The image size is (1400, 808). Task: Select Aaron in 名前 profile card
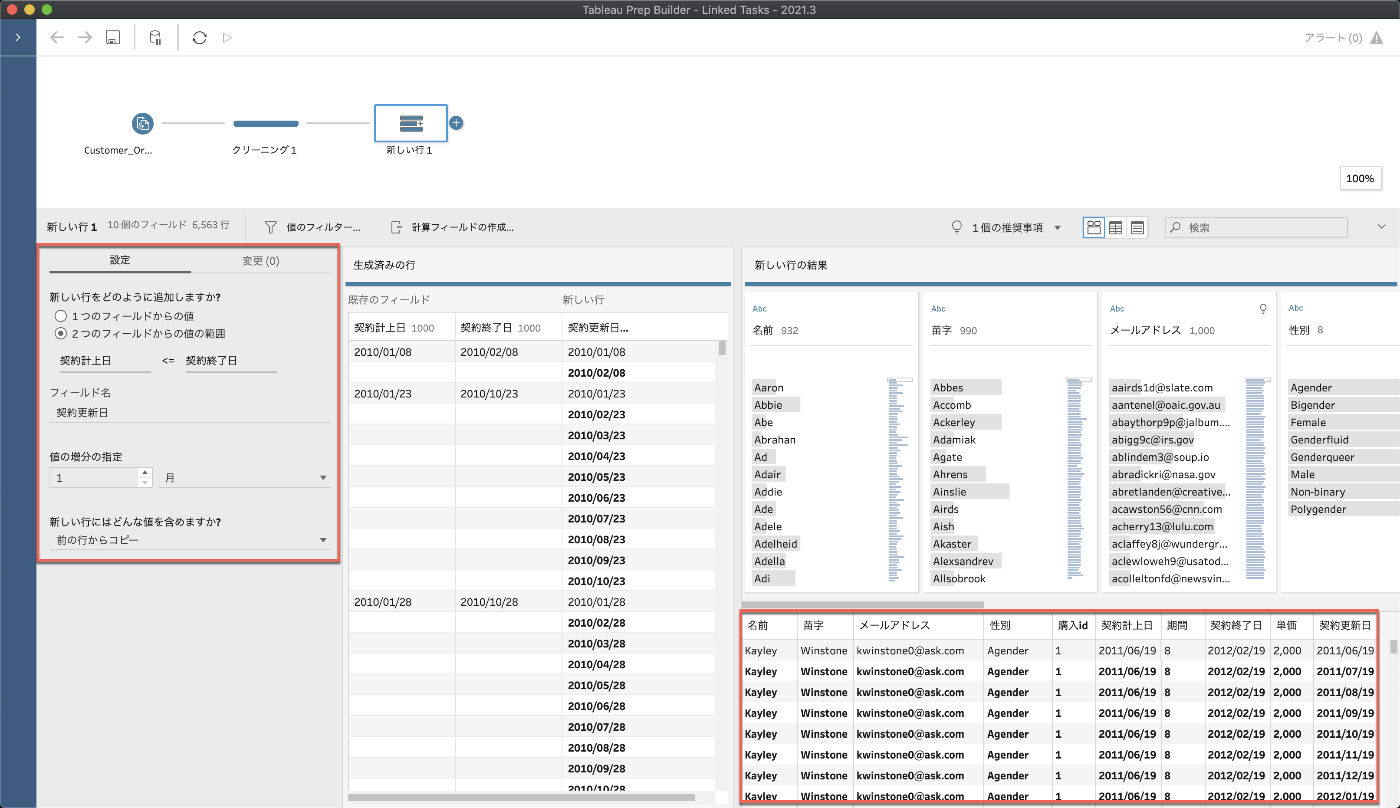769,387
